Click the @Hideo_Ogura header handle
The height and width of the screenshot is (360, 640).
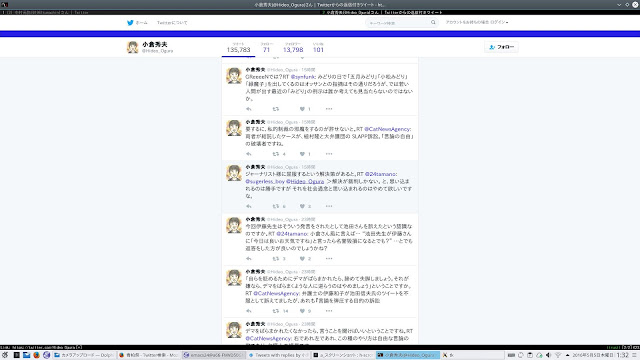coord(158,51)
